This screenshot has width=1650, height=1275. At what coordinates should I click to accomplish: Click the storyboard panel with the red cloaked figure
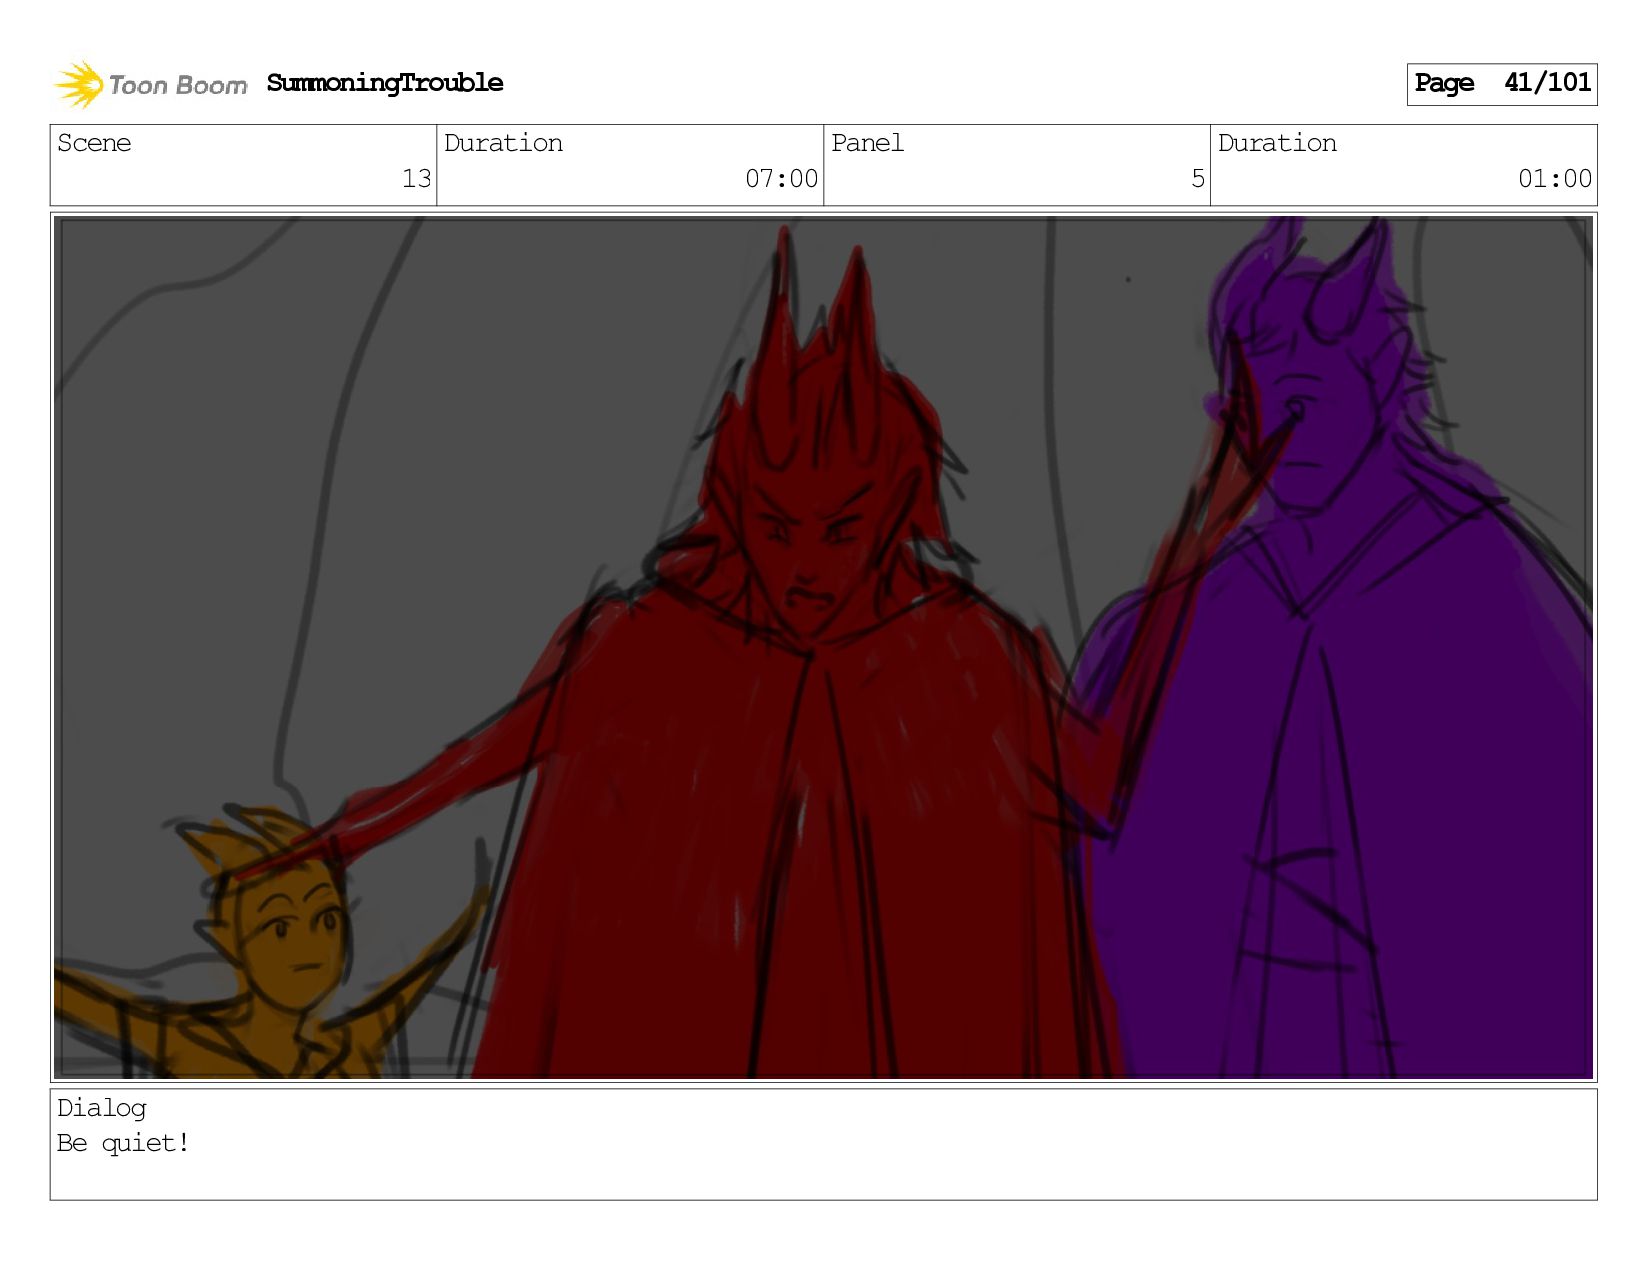click(823, 647)
